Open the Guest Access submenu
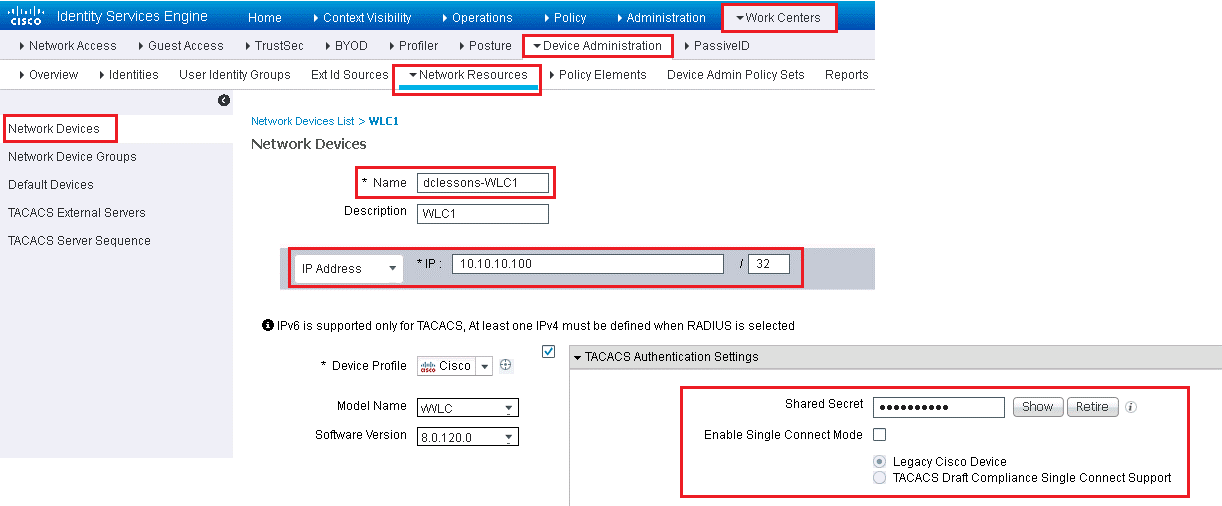 (181, 46)
